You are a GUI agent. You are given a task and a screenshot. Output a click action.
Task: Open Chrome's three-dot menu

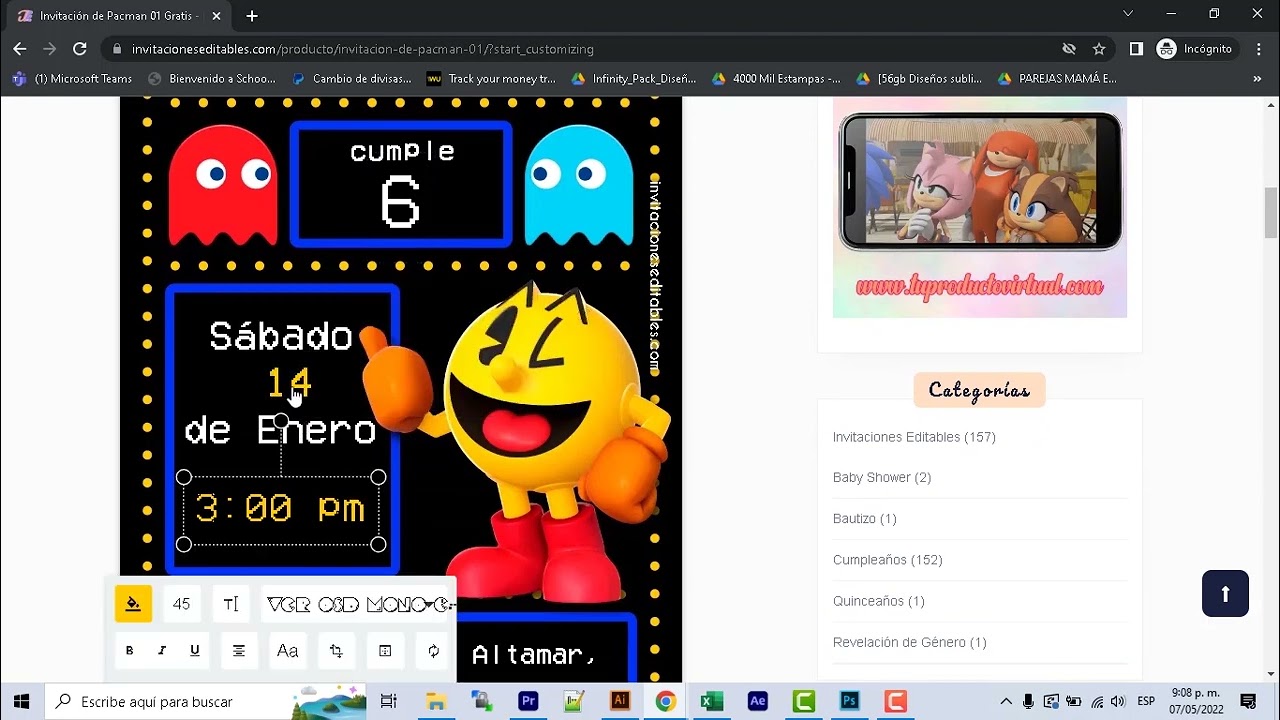click(1257, 48)
